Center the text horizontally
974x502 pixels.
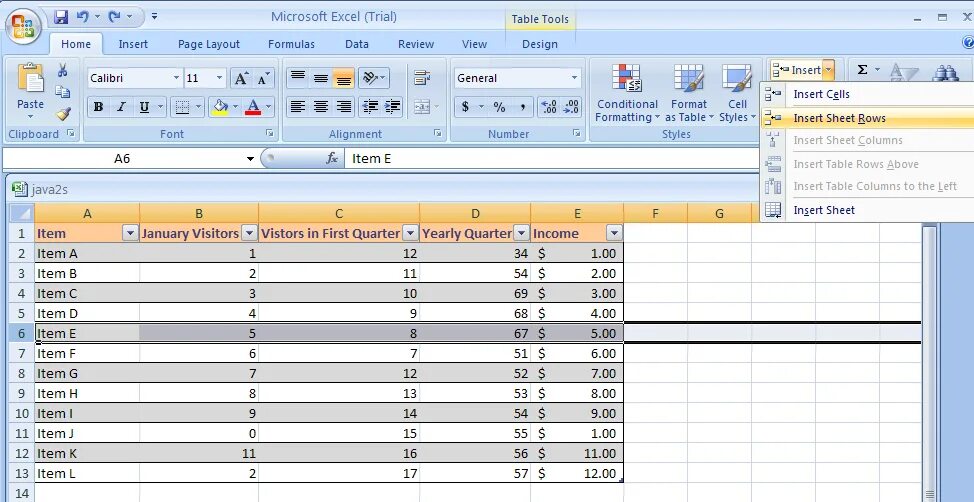(321, 107)
